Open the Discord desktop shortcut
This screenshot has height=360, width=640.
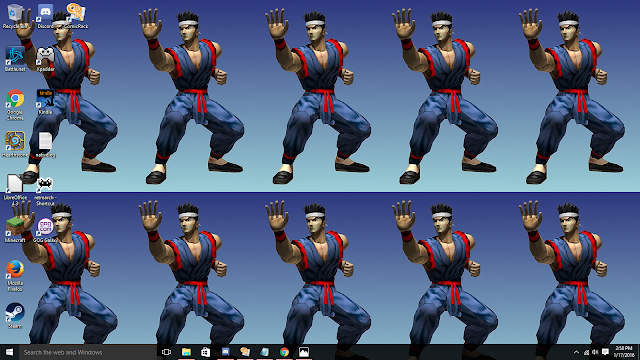coord(45,16)
